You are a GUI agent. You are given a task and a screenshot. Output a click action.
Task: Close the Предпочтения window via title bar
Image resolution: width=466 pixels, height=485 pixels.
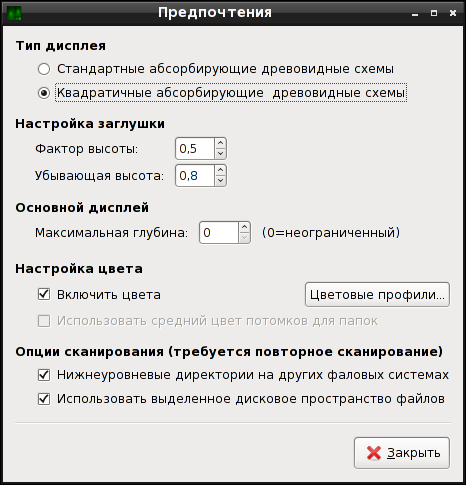[x=453, y=13]
